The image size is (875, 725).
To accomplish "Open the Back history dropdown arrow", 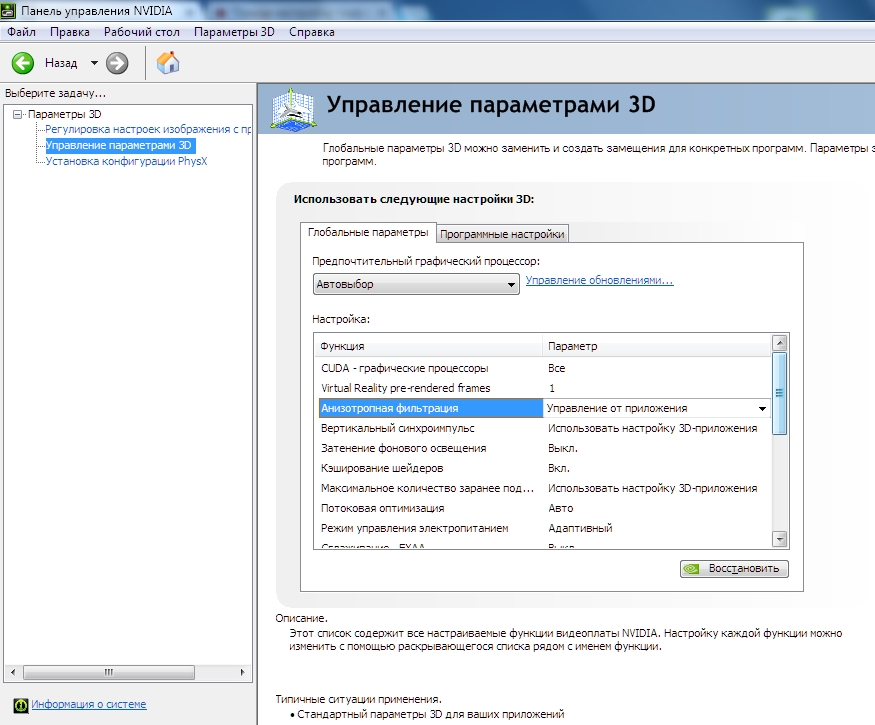I will tap(94, 63).
